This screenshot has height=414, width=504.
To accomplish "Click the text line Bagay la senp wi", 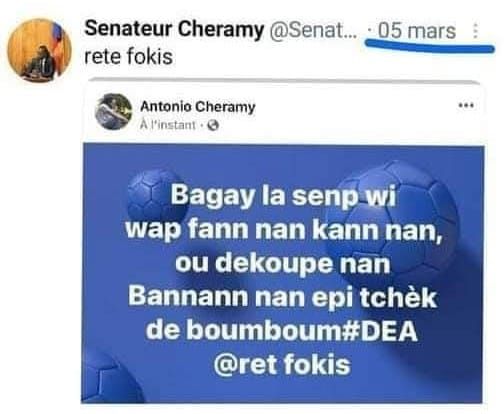I will 283,195.
